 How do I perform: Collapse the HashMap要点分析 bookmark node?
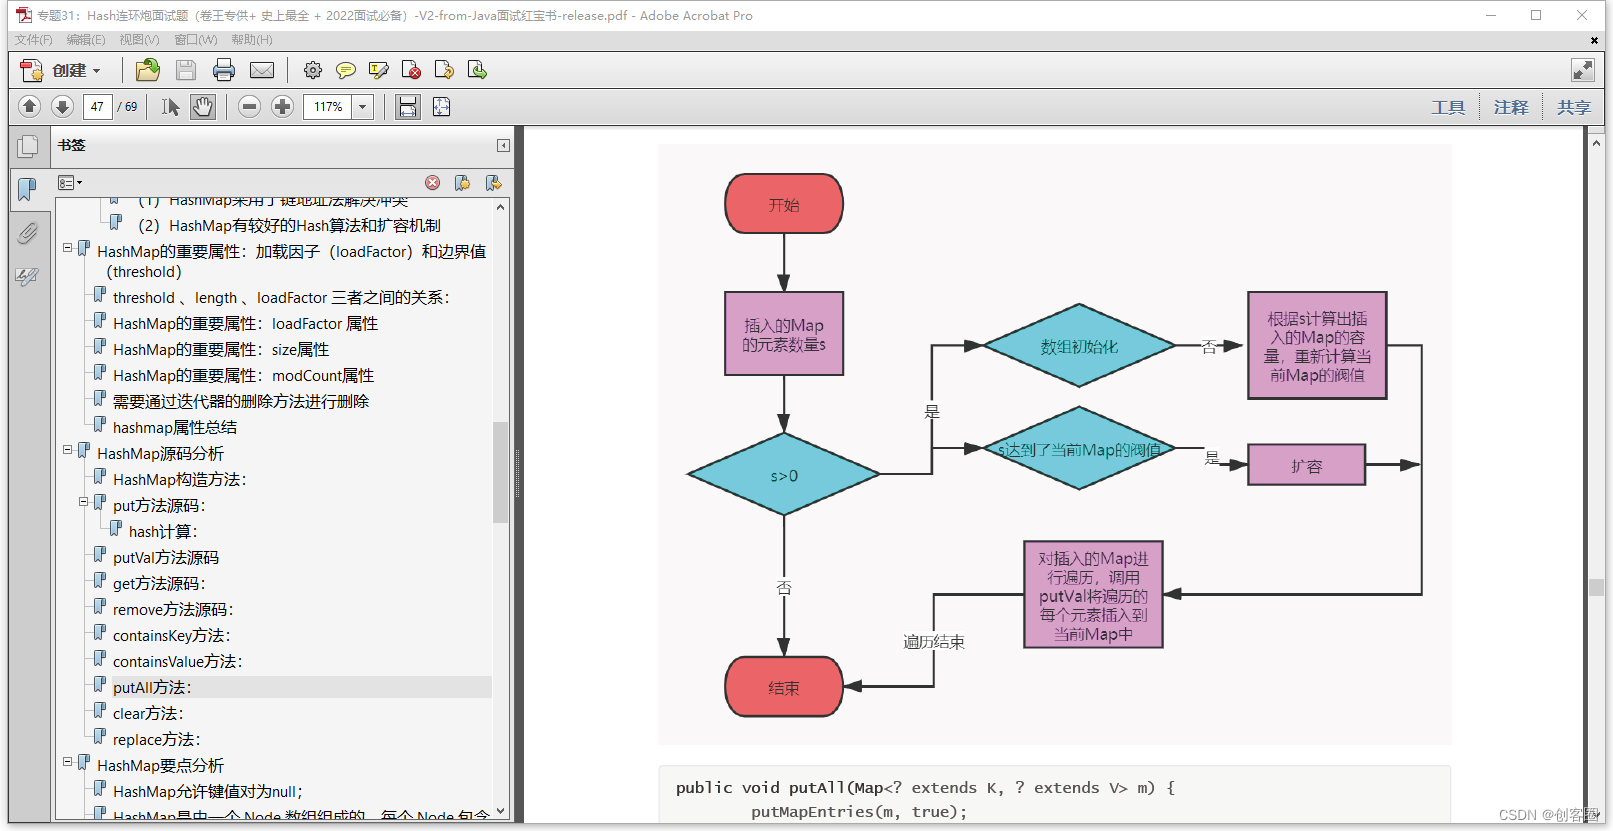click(68, 762)
